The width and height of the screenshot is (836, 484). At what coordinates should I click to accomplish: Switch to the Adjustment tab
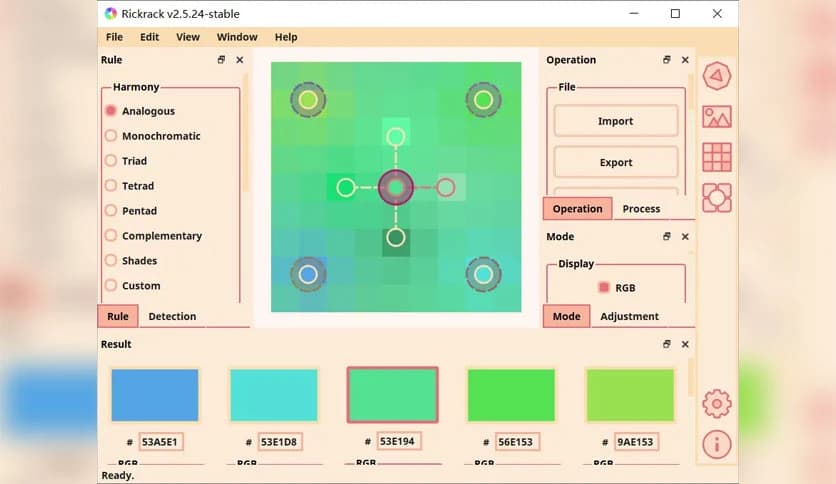click(629, 316)
